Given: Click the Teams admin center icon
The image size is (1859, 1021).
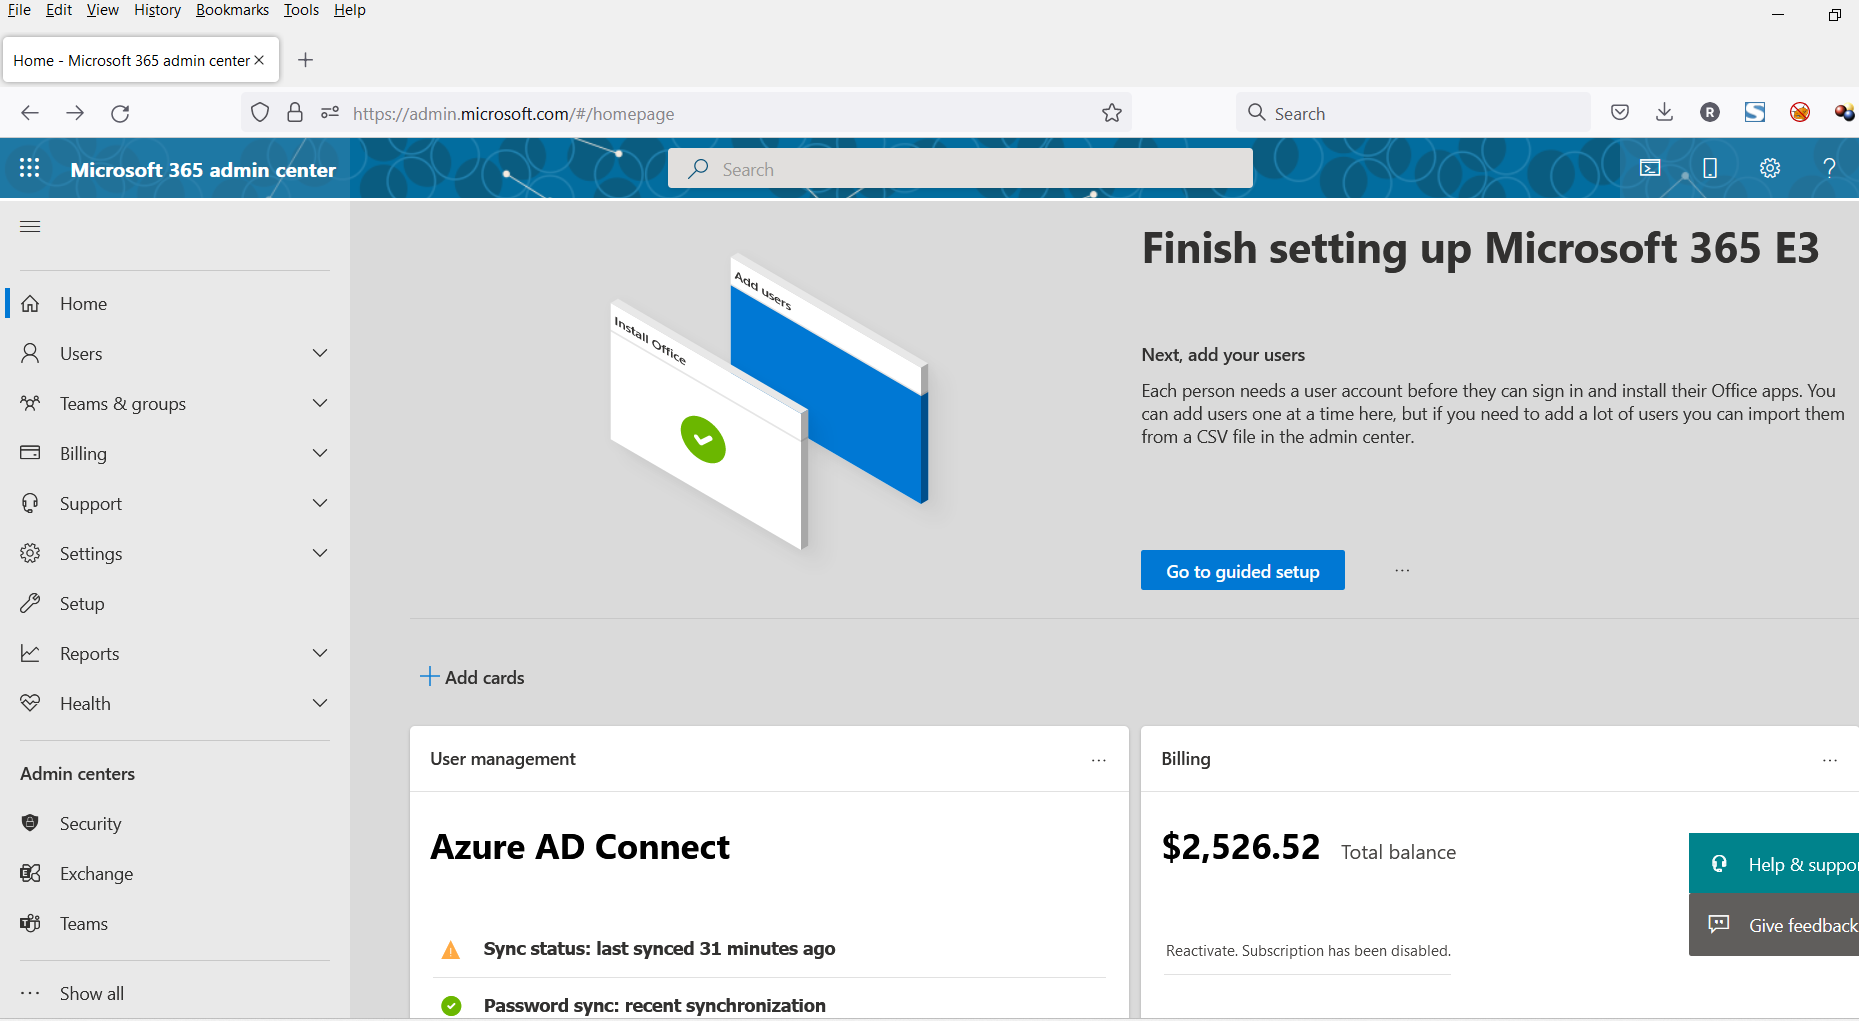Looking at the screenshot, I should [x=30, y=923].
